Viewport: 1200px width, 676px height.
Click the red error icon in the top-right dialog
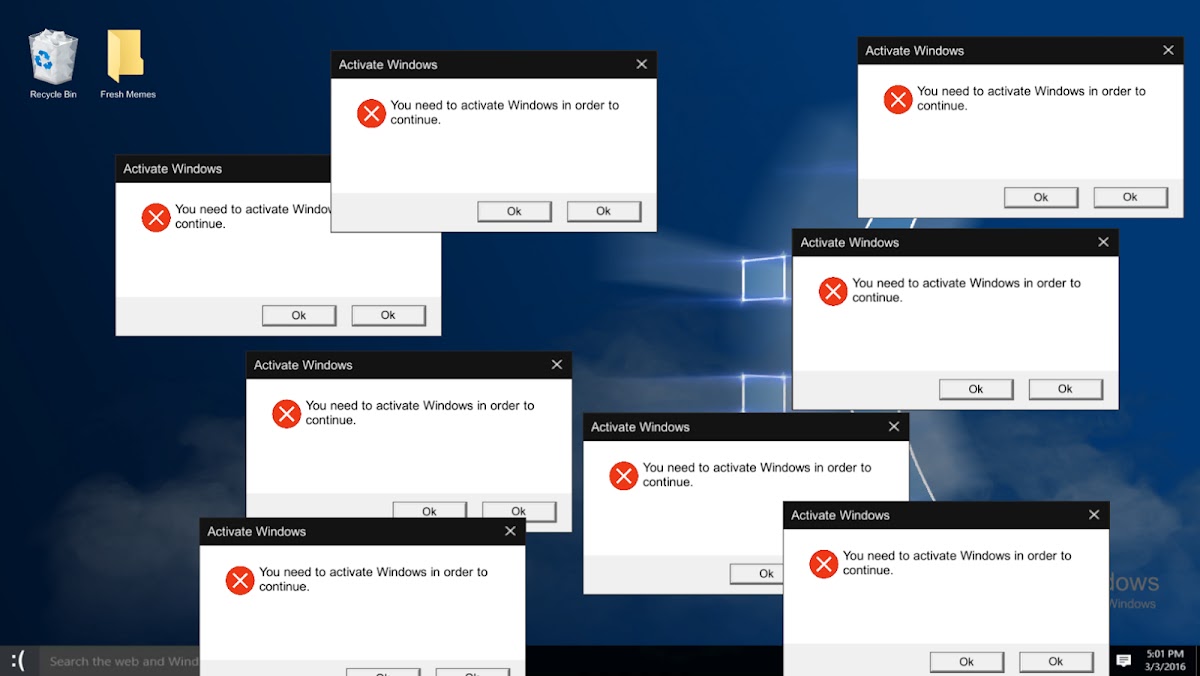(x=898, y=99)
